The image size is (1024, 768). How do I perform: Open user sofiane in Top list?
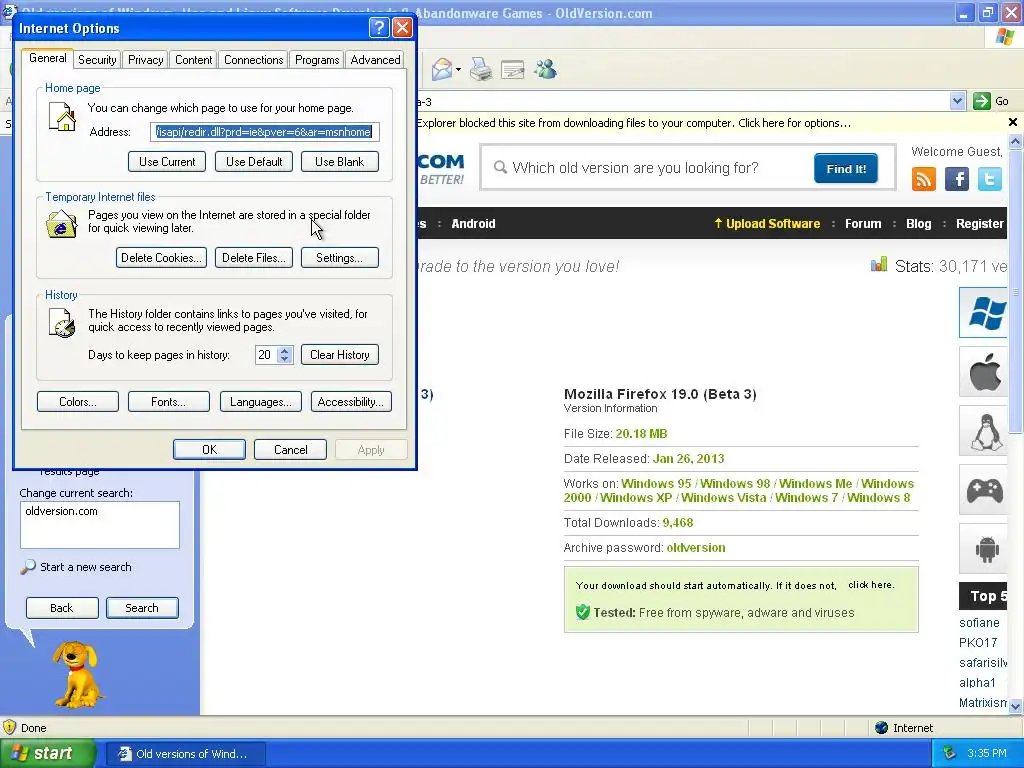pos(979,622)
